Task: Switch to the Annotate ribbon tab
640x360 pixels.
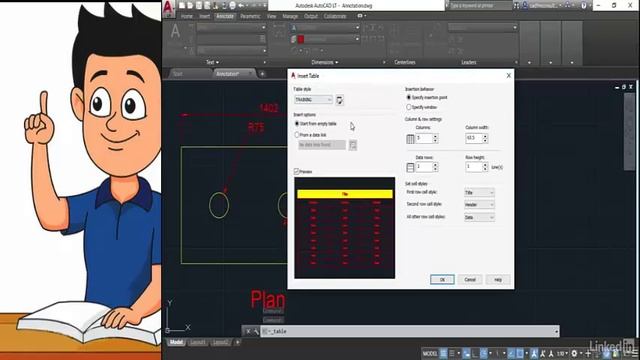Action: click(225, 16)
